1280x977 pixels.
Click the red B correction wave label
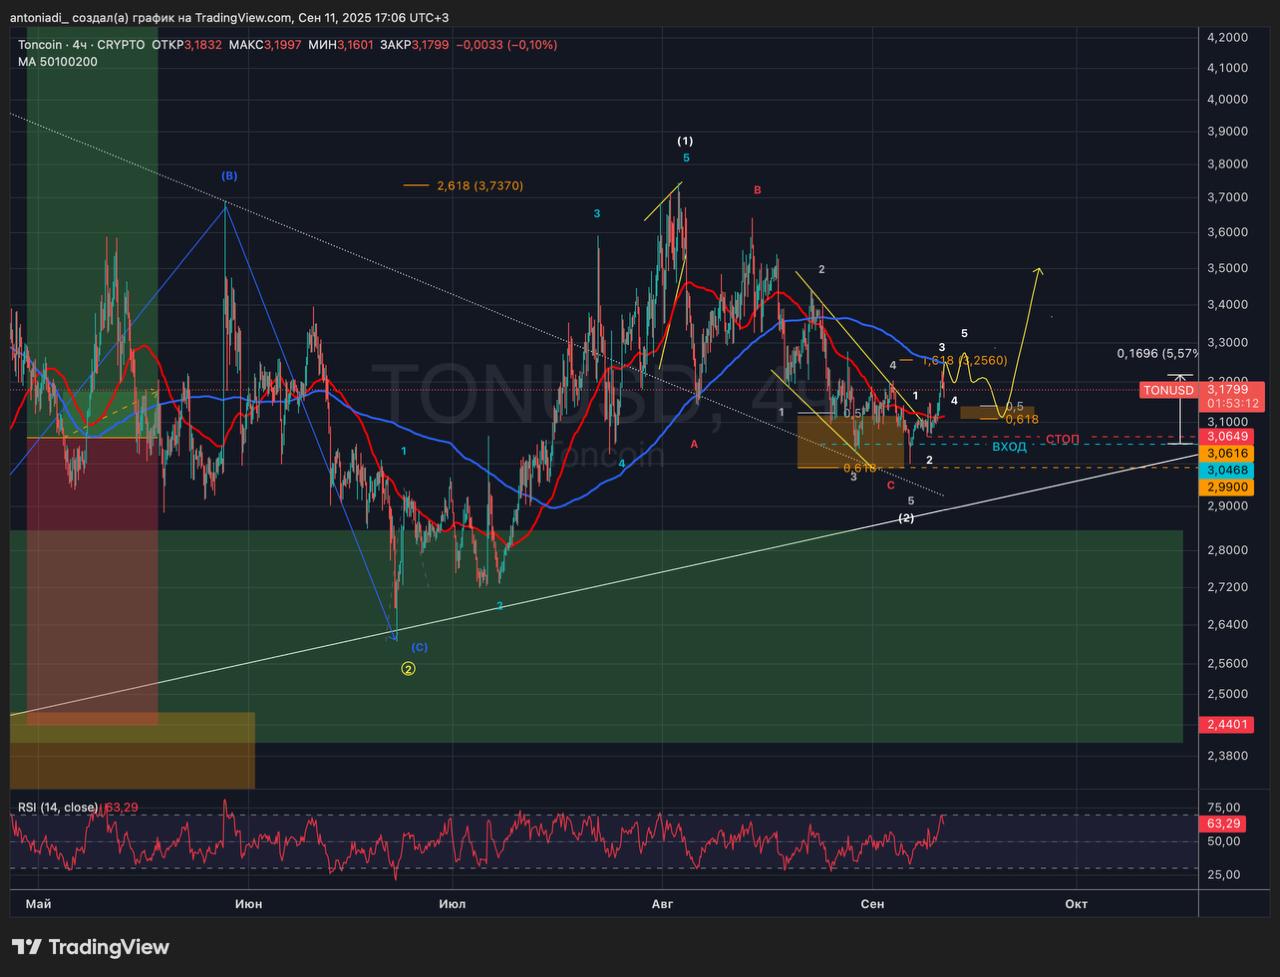[x=758, y=189]
